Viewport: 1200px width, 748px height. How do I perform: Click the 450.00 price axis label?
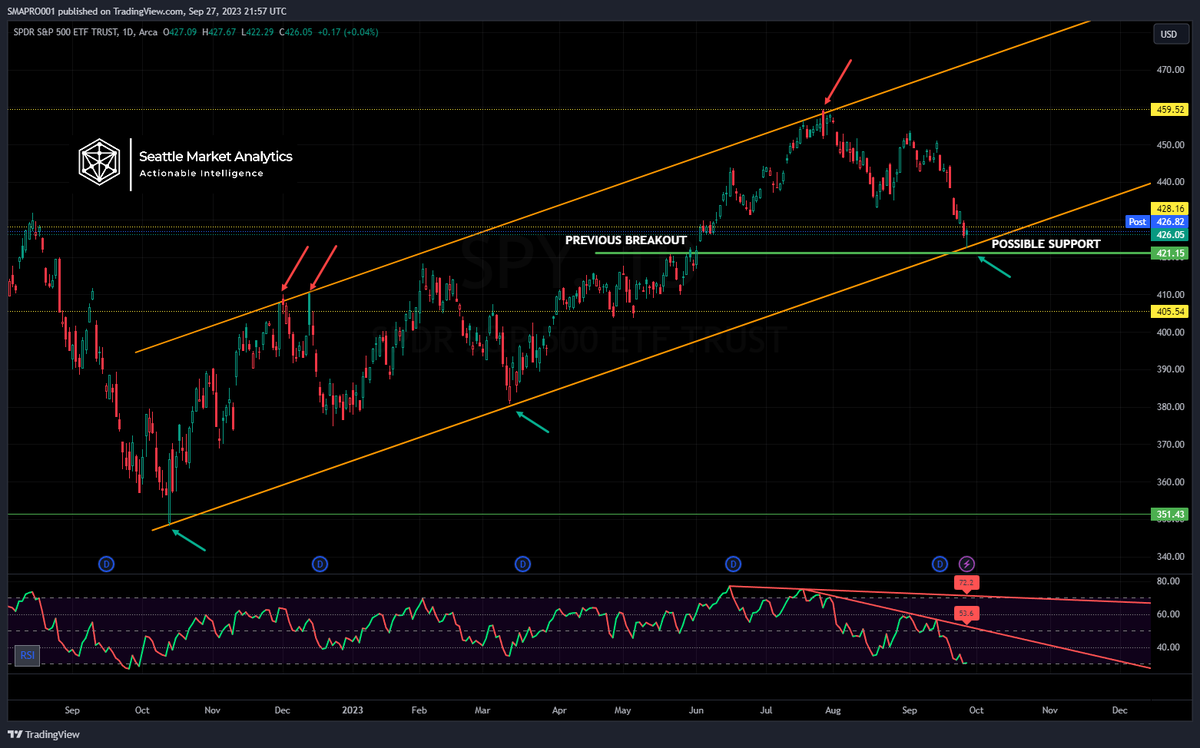[x=1170, y=145]
